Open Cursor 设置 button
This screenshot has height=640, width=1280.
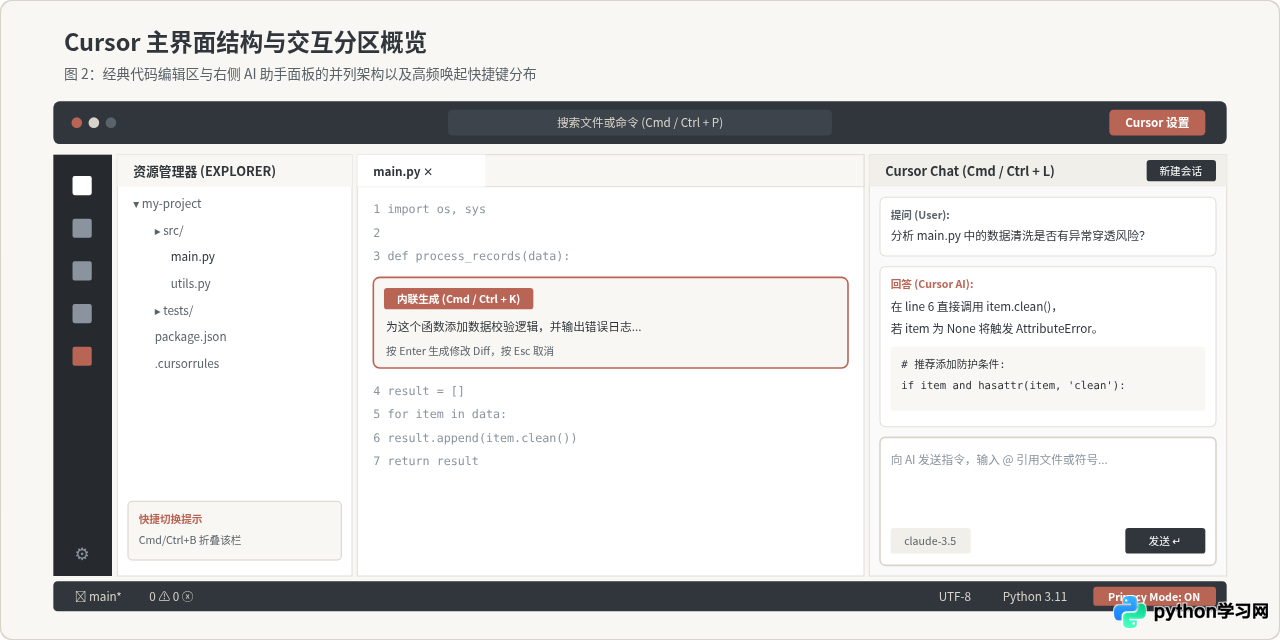1157,122
